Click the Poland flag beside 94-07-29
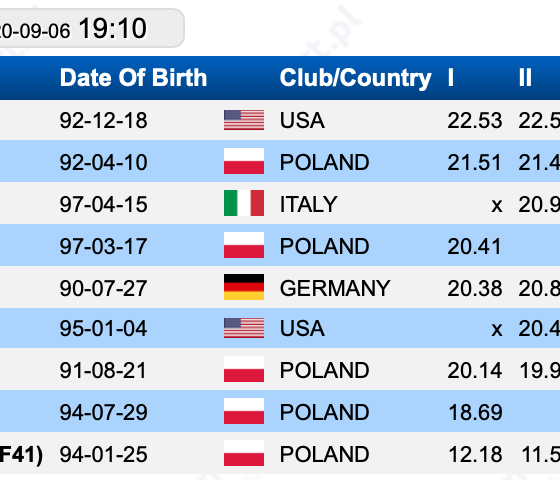560x480 pixels. click(244, 411)
